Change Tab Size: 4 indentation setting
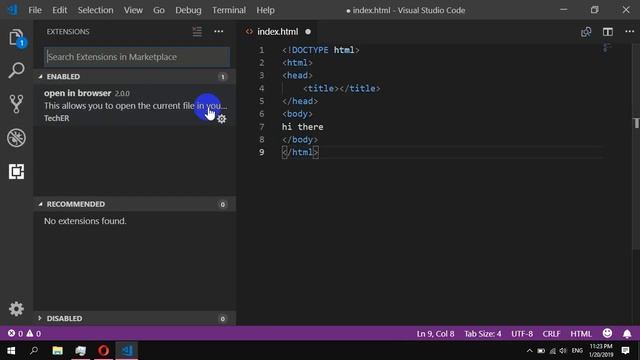 point(482,333)
